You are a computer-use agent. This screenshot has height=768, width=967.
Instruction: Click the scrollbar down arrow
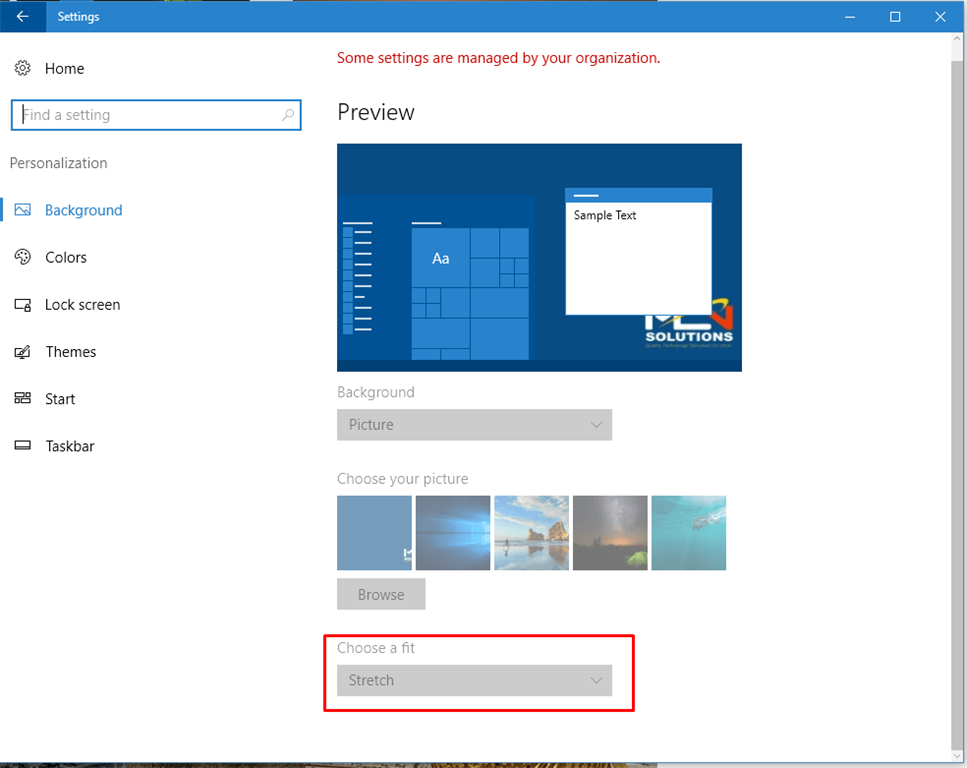coord(957,756)
